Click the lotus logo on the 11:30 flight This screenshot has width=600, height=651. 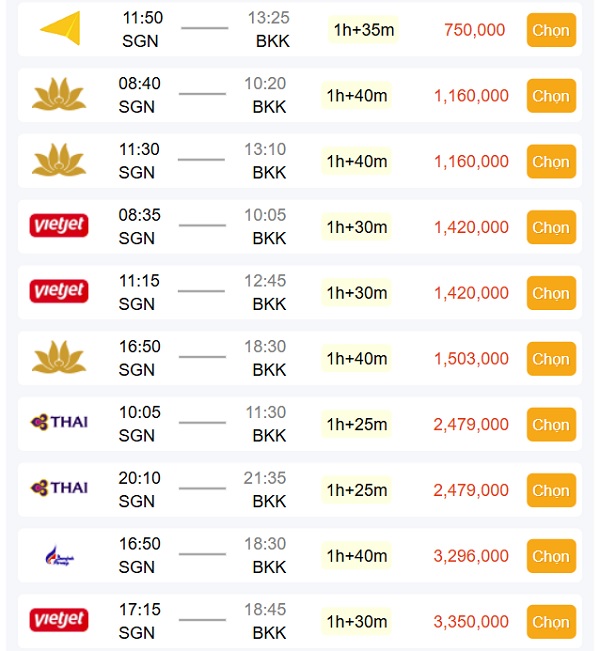coord(60,161)
